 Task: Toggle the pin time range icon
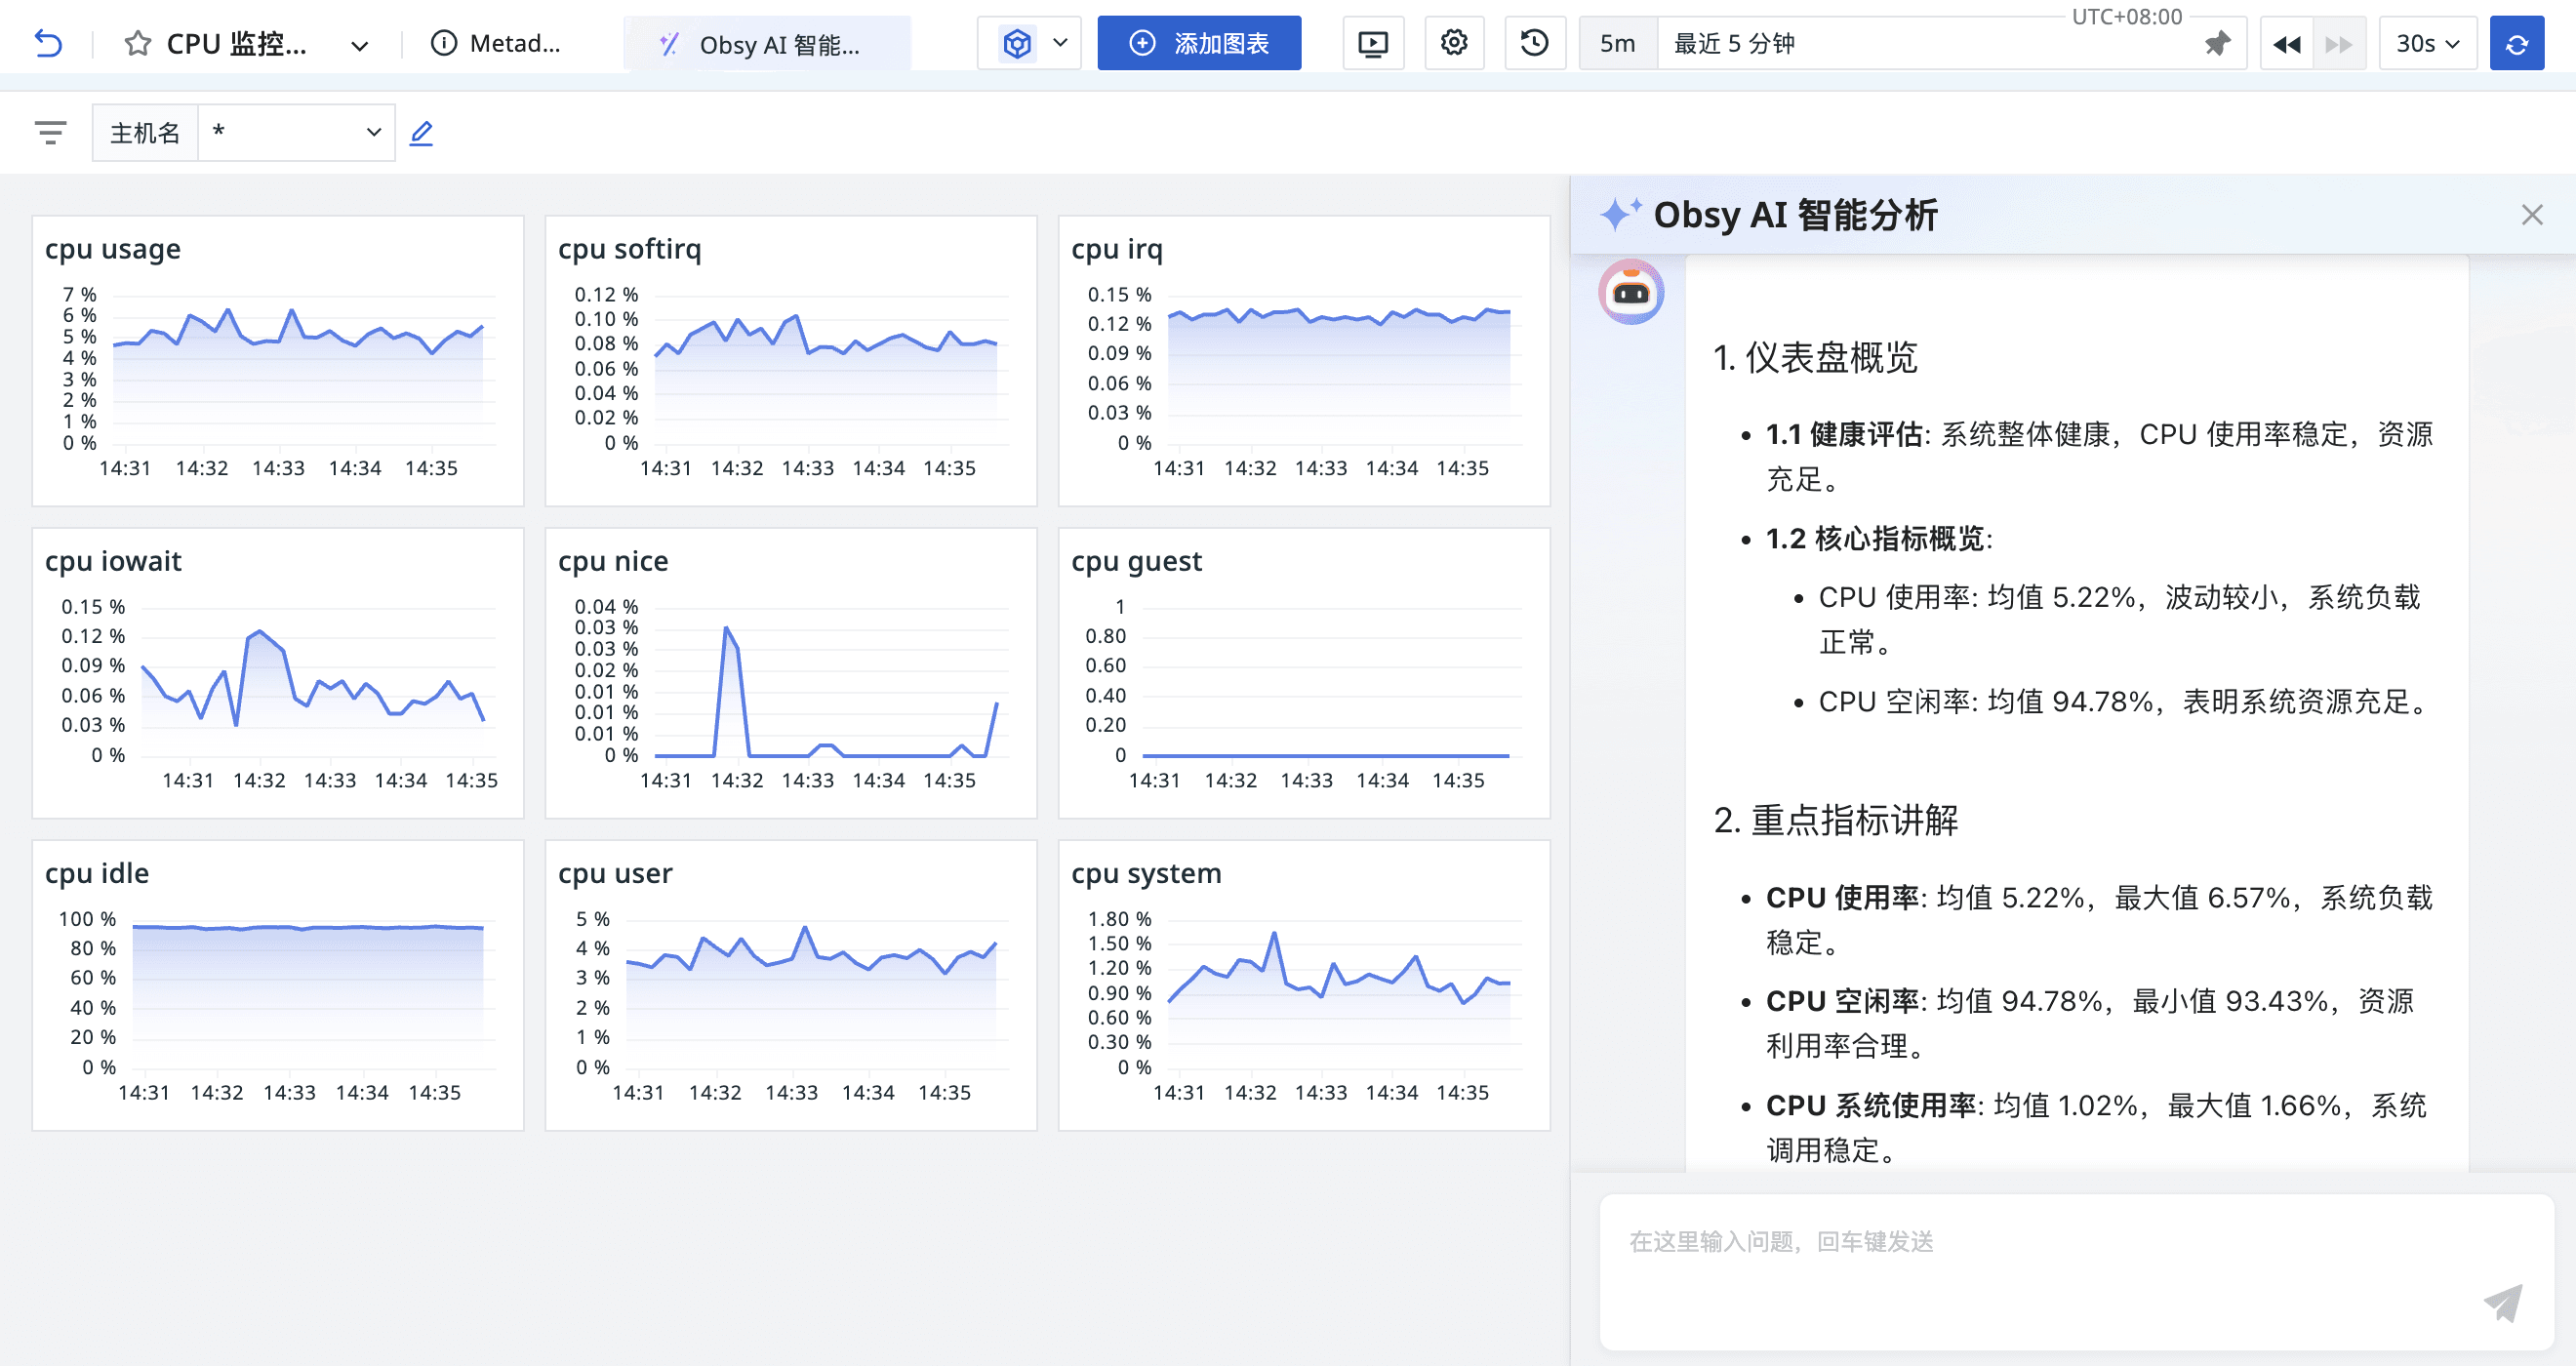(2217, 43)
